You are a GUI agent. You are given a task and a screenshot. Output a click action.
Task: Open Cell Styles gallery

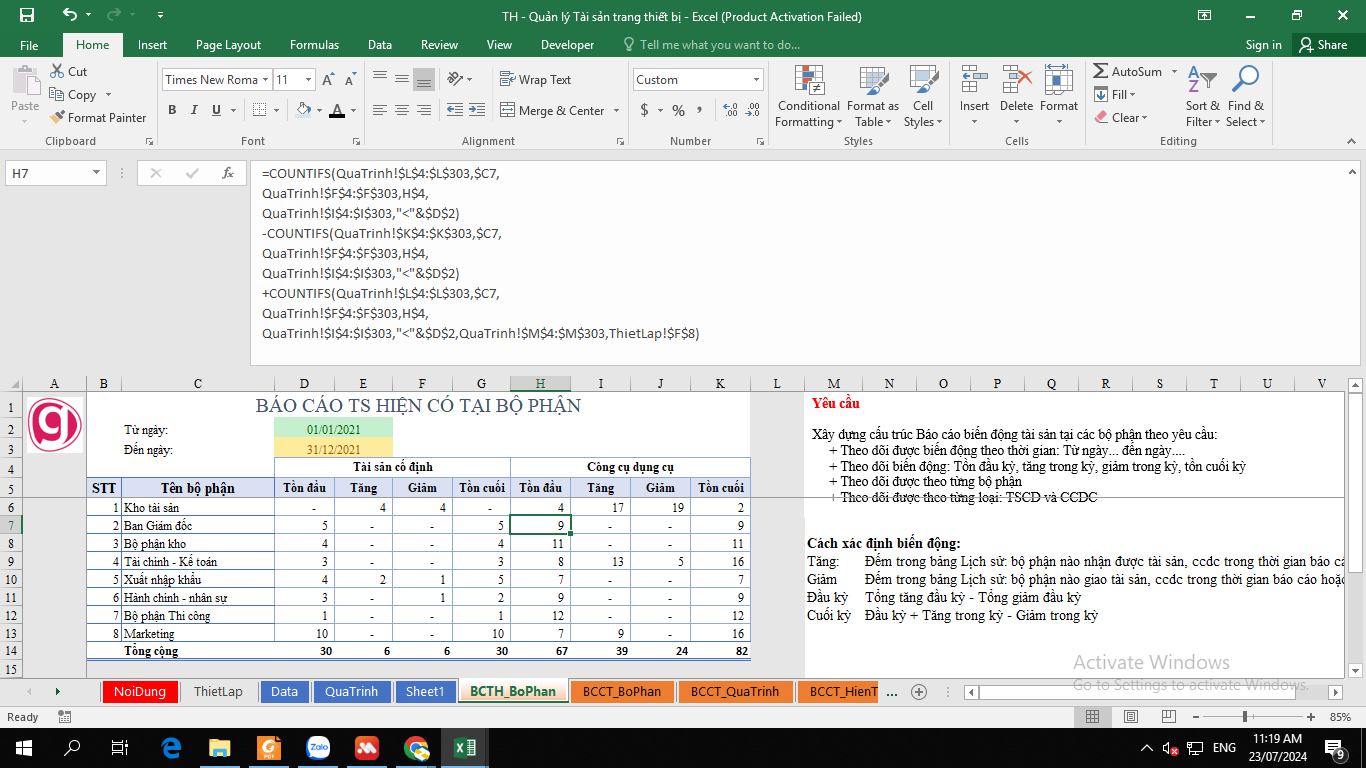923,97
